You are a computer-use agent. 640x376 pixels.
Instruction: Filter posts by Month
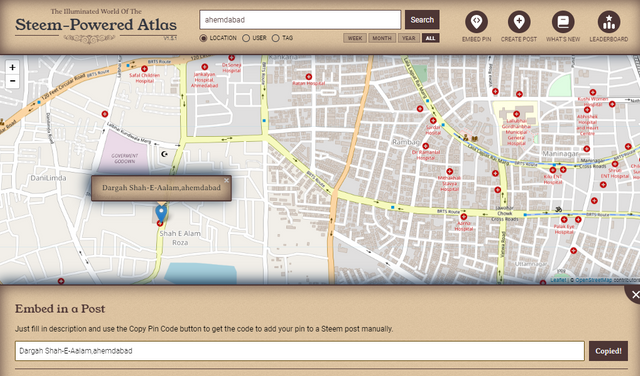(382, 38)
